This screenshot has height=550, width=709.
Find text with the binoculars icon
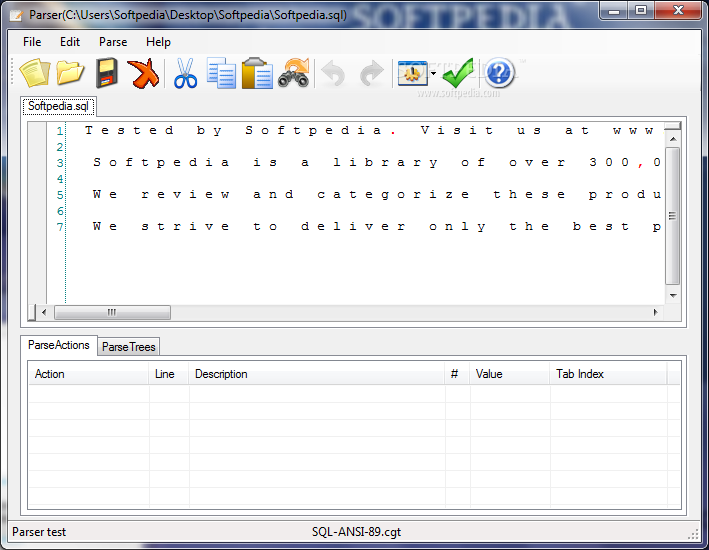[294, 73]
